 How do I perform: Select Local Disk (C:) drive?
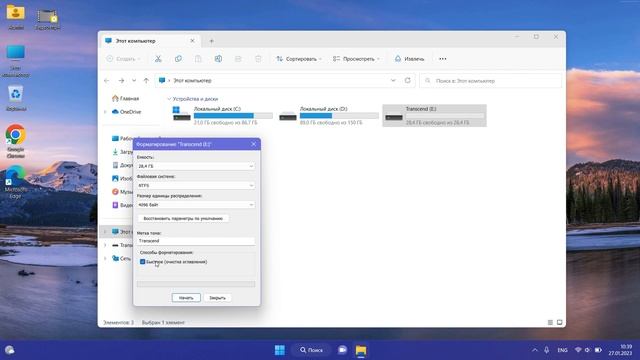point(222,116)
